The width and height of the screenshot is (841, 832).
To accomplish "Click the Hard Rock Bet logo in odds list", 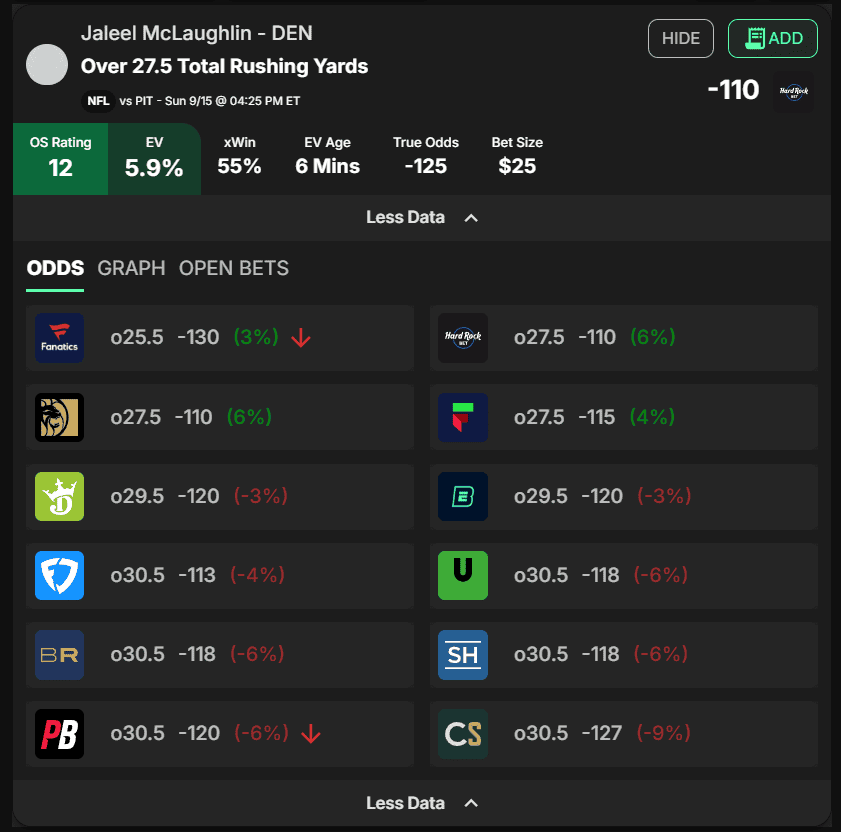I will [x=463, y=338].
